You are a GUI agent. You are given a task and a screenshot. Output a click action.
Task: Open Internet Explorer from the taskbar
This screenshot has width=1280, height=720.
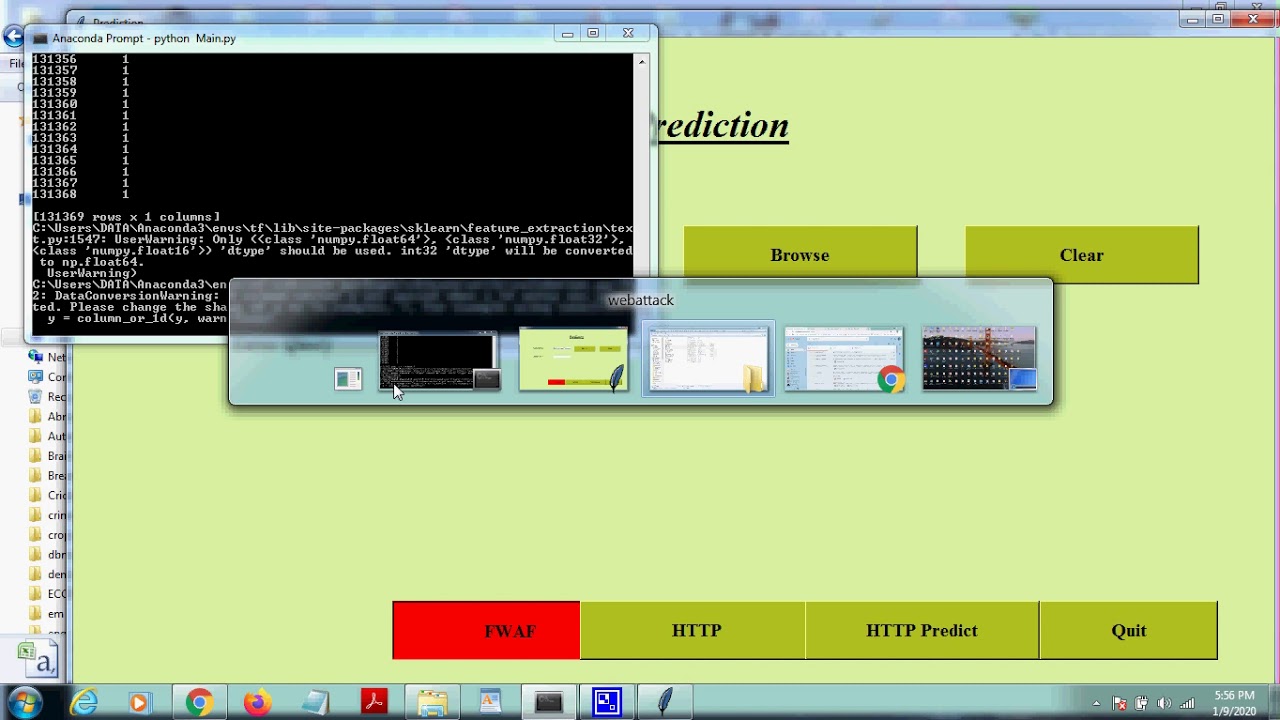pos(84,703)
